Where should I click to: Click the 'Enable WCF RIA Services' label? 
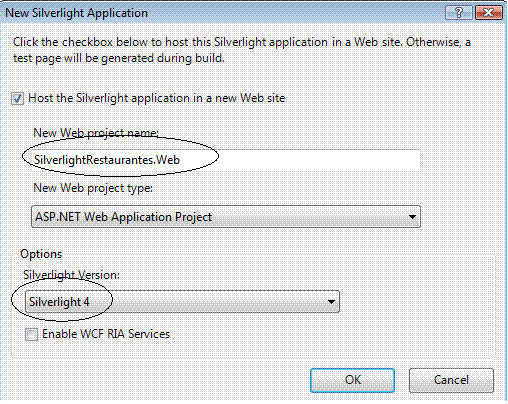[106, 334]
